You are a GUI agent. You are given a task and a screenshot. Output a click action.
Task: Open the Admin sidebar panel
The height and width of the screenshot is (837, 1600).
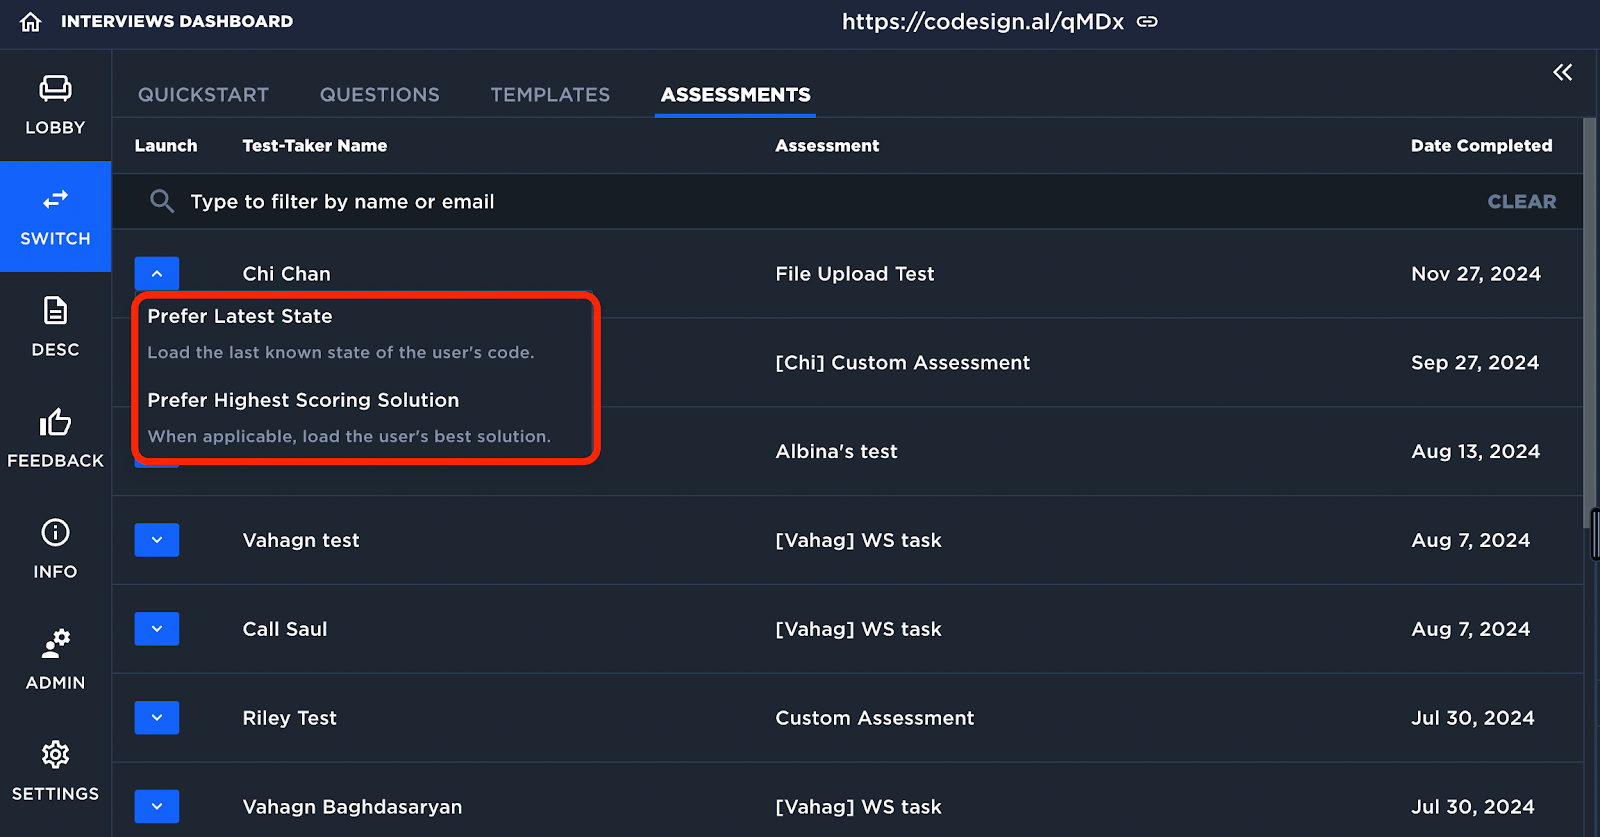55,660
